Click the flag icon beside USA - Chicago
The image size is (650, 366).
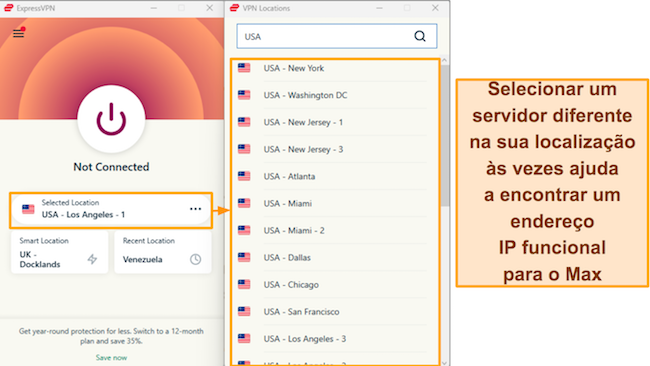244,284
